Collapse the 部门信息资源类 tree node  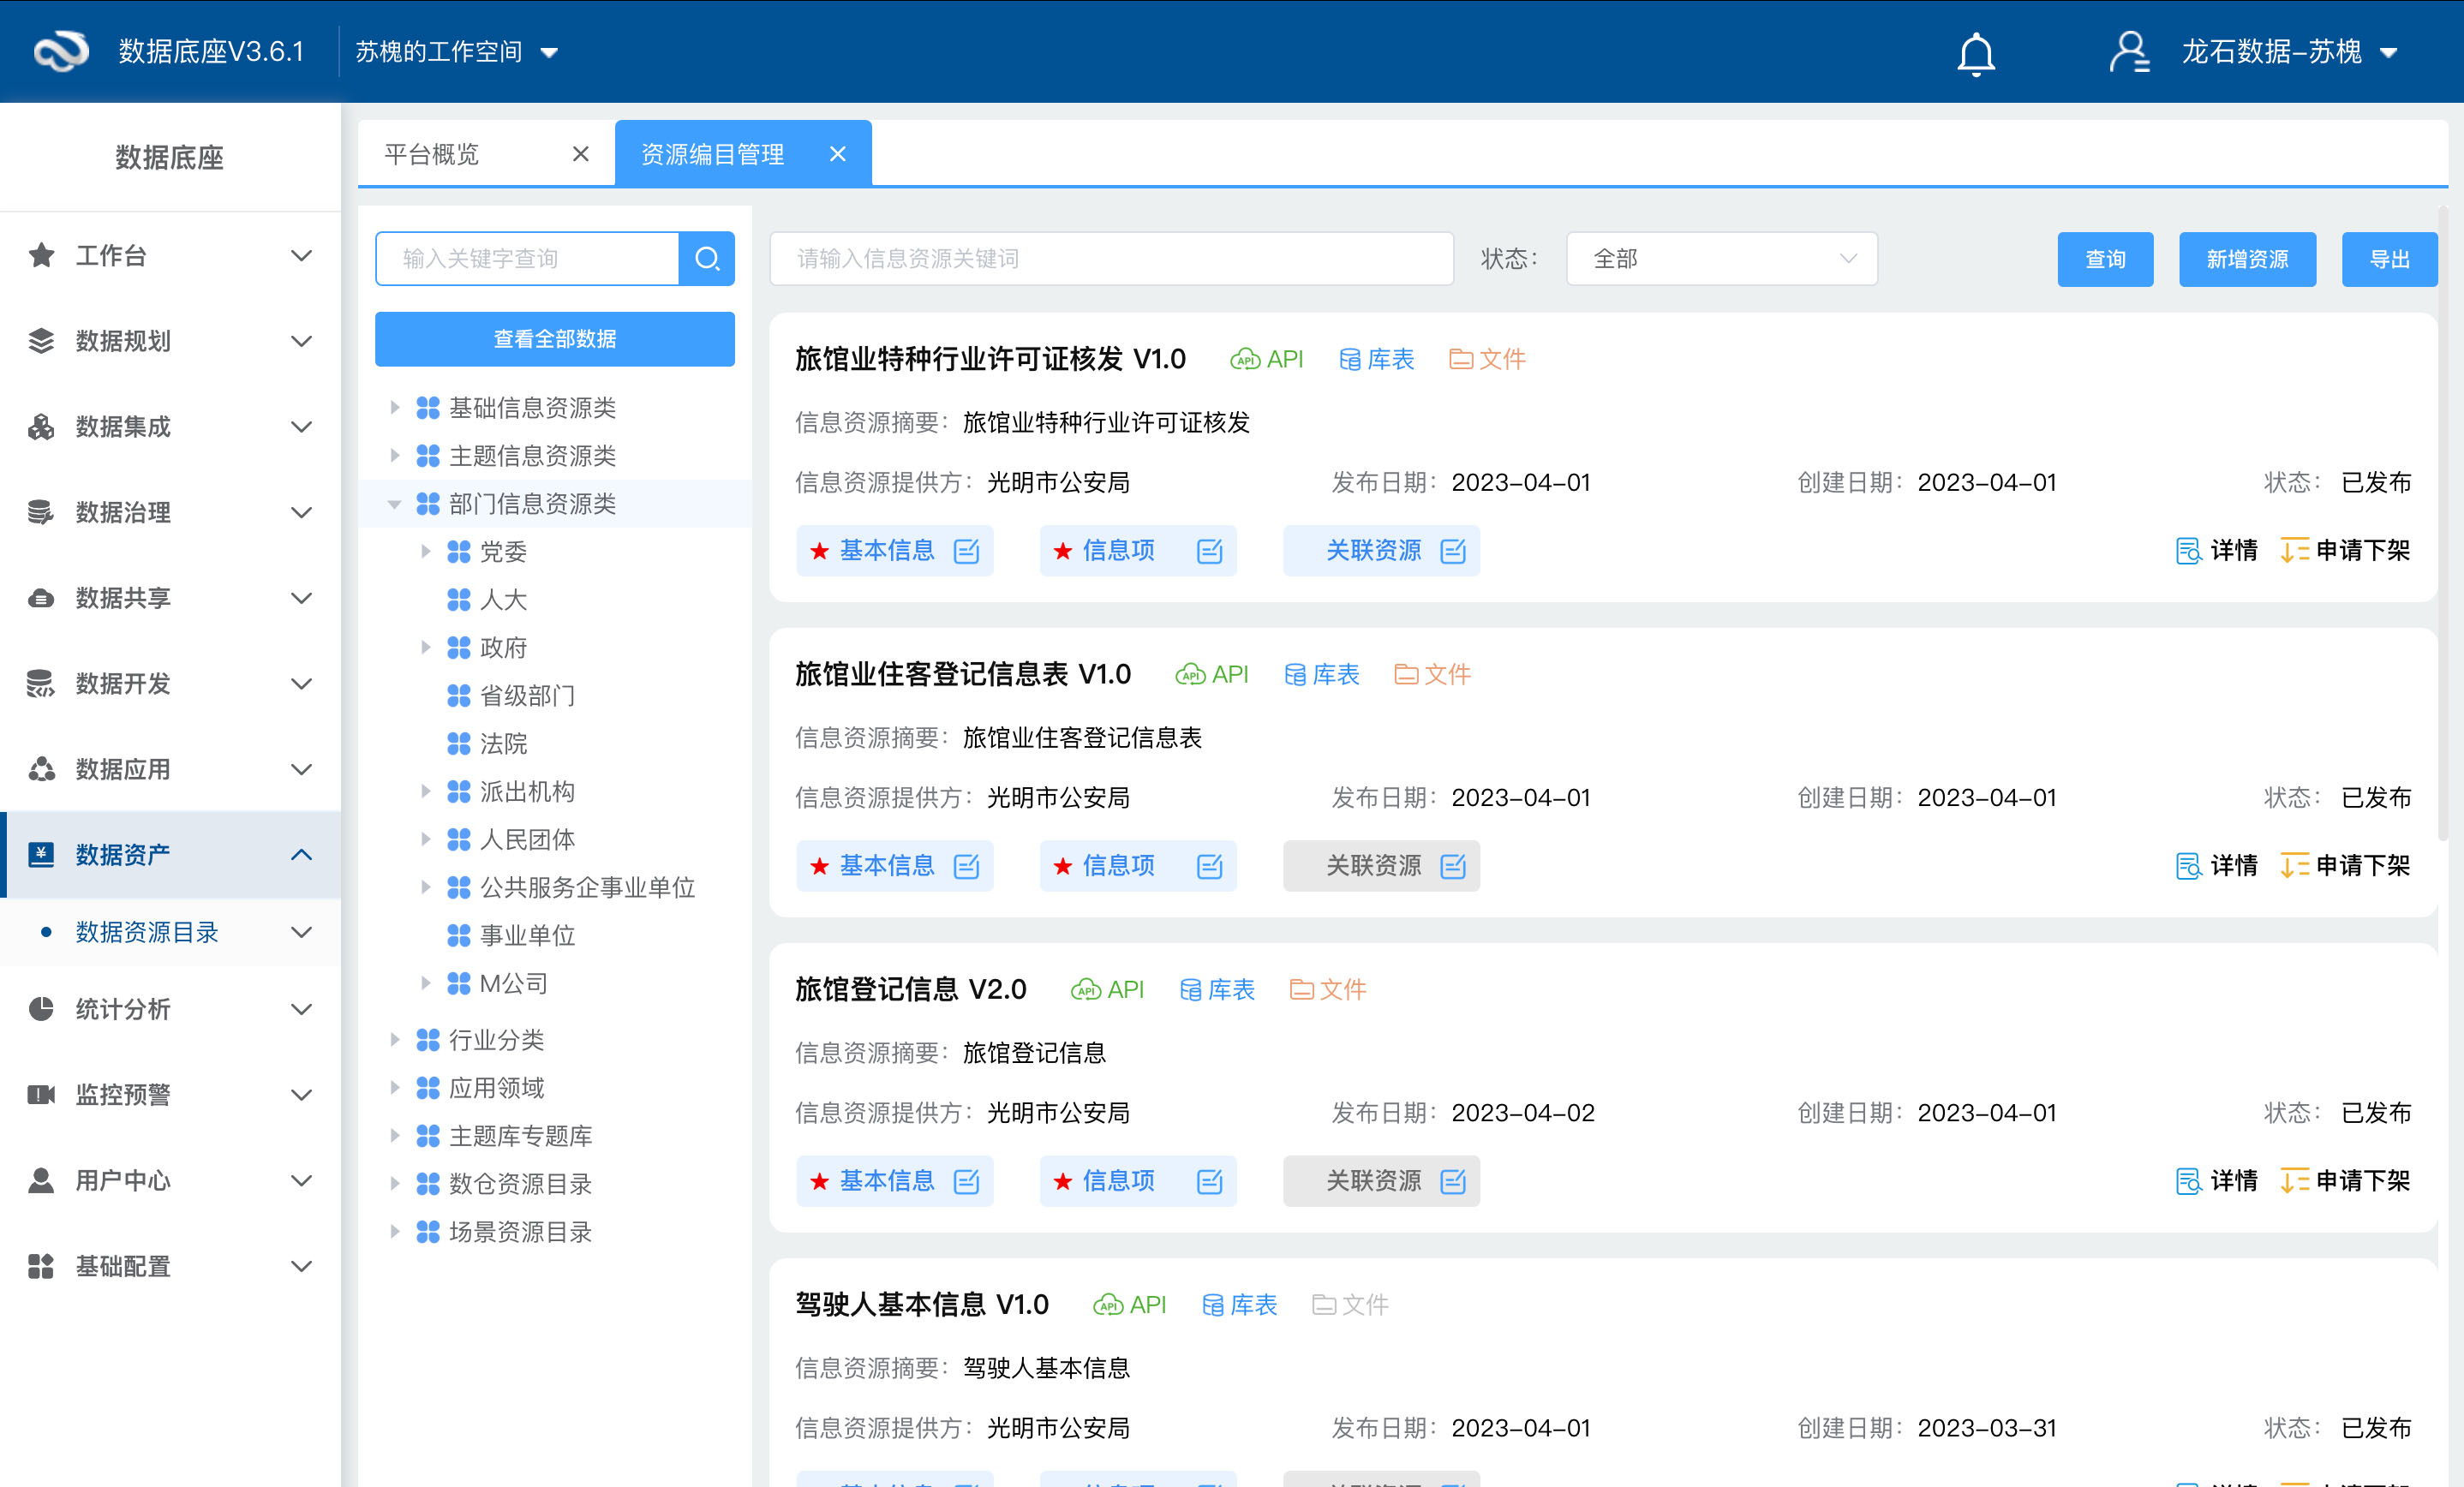coord(393,503)
